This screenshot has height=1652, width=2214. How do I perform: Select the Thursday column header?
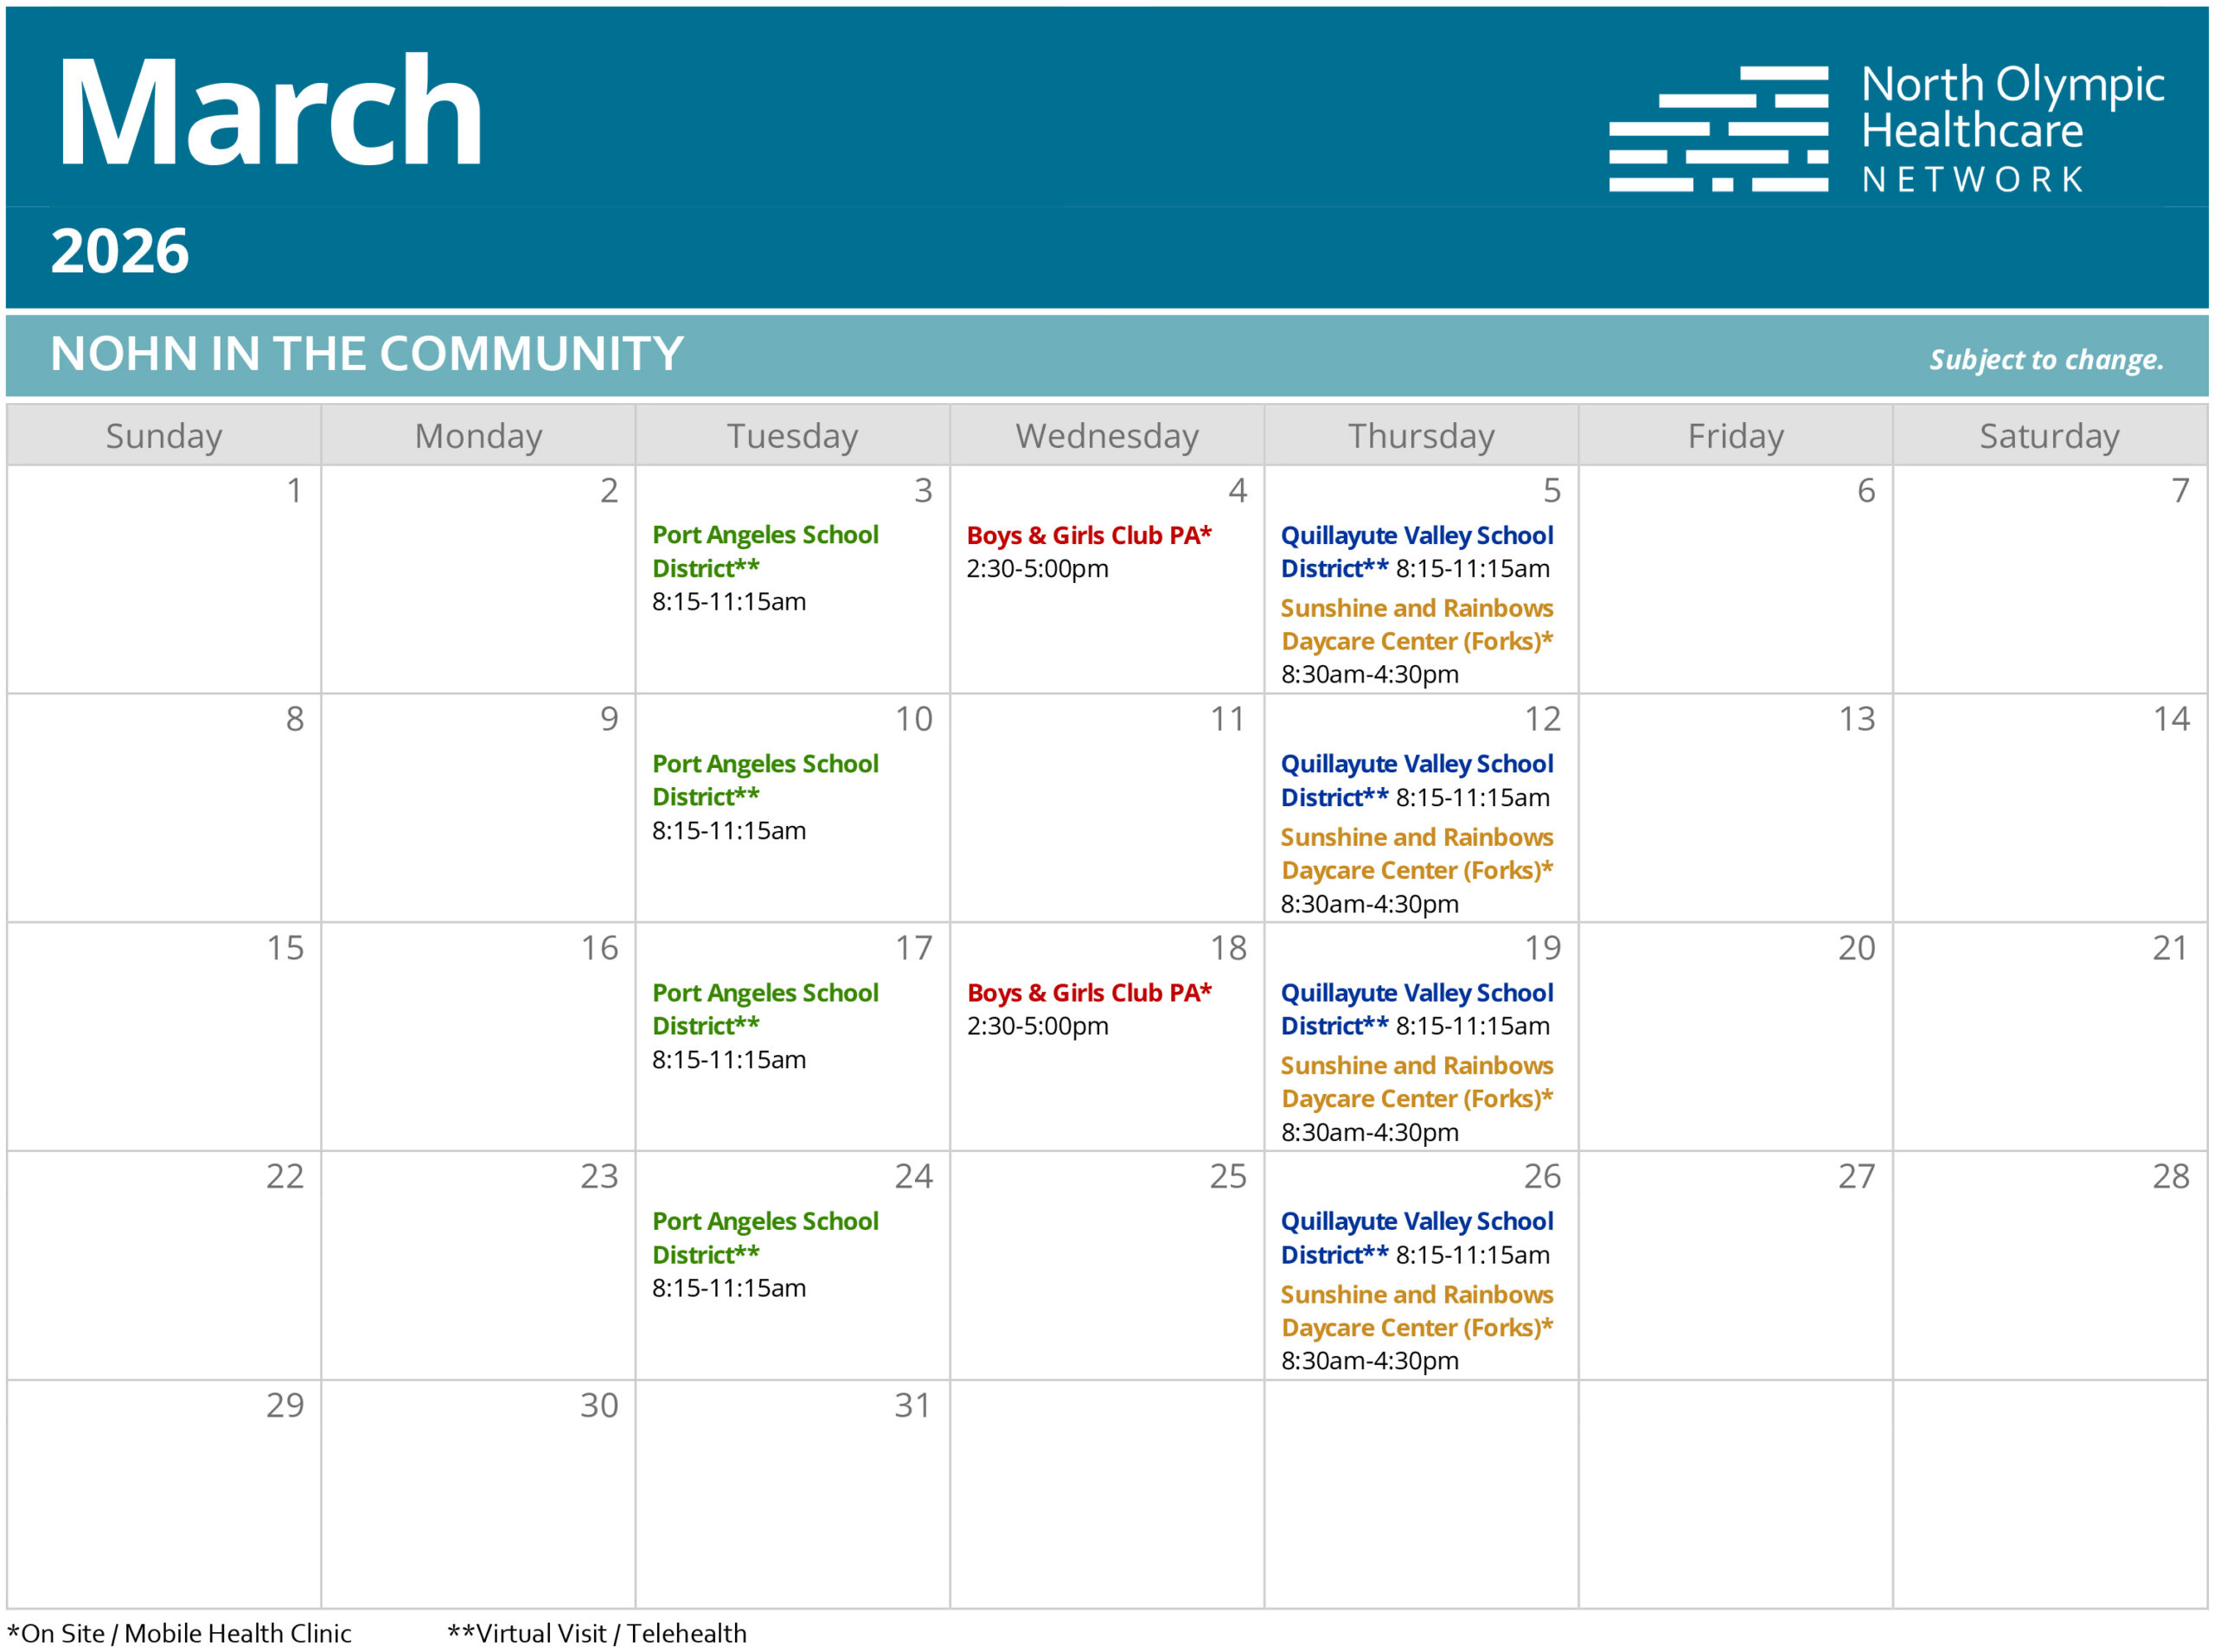tap(1420, 436)
